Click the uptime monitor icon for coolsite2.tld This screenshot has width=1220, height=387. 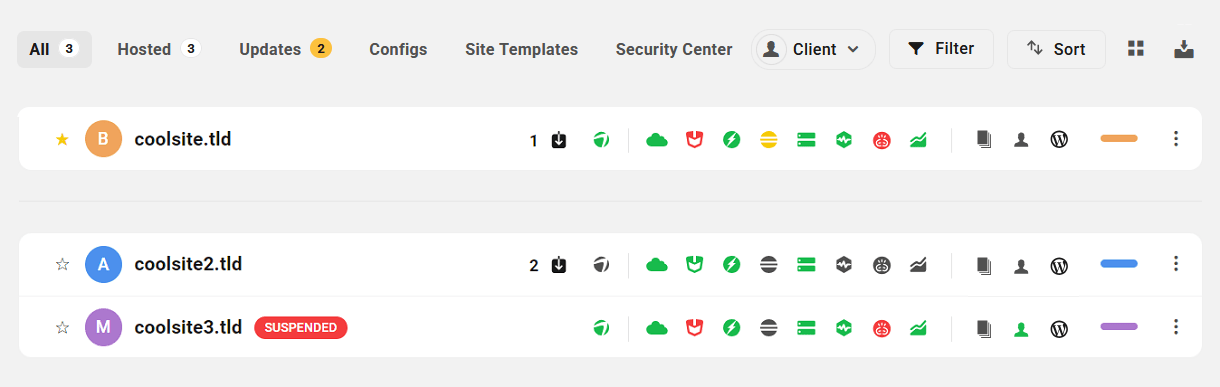[844, 265]
